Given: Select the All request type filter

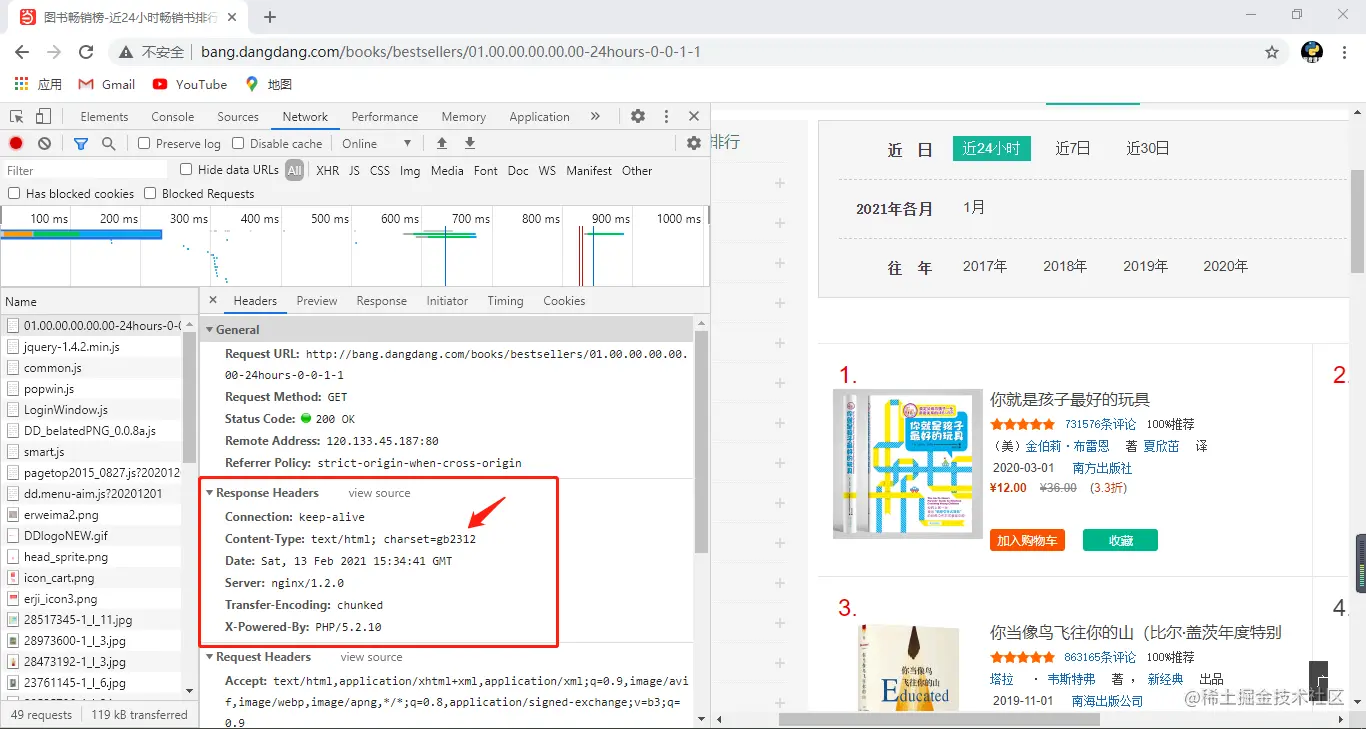Looking at the screenshot, I should tap(294, 170).
